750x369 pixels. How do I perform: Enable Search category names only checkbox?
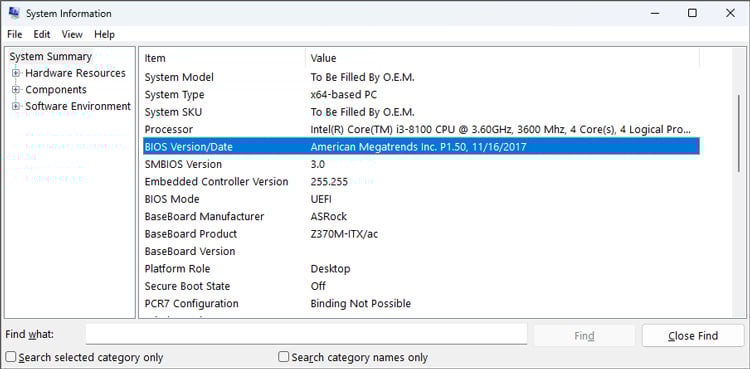pos(284,357)
